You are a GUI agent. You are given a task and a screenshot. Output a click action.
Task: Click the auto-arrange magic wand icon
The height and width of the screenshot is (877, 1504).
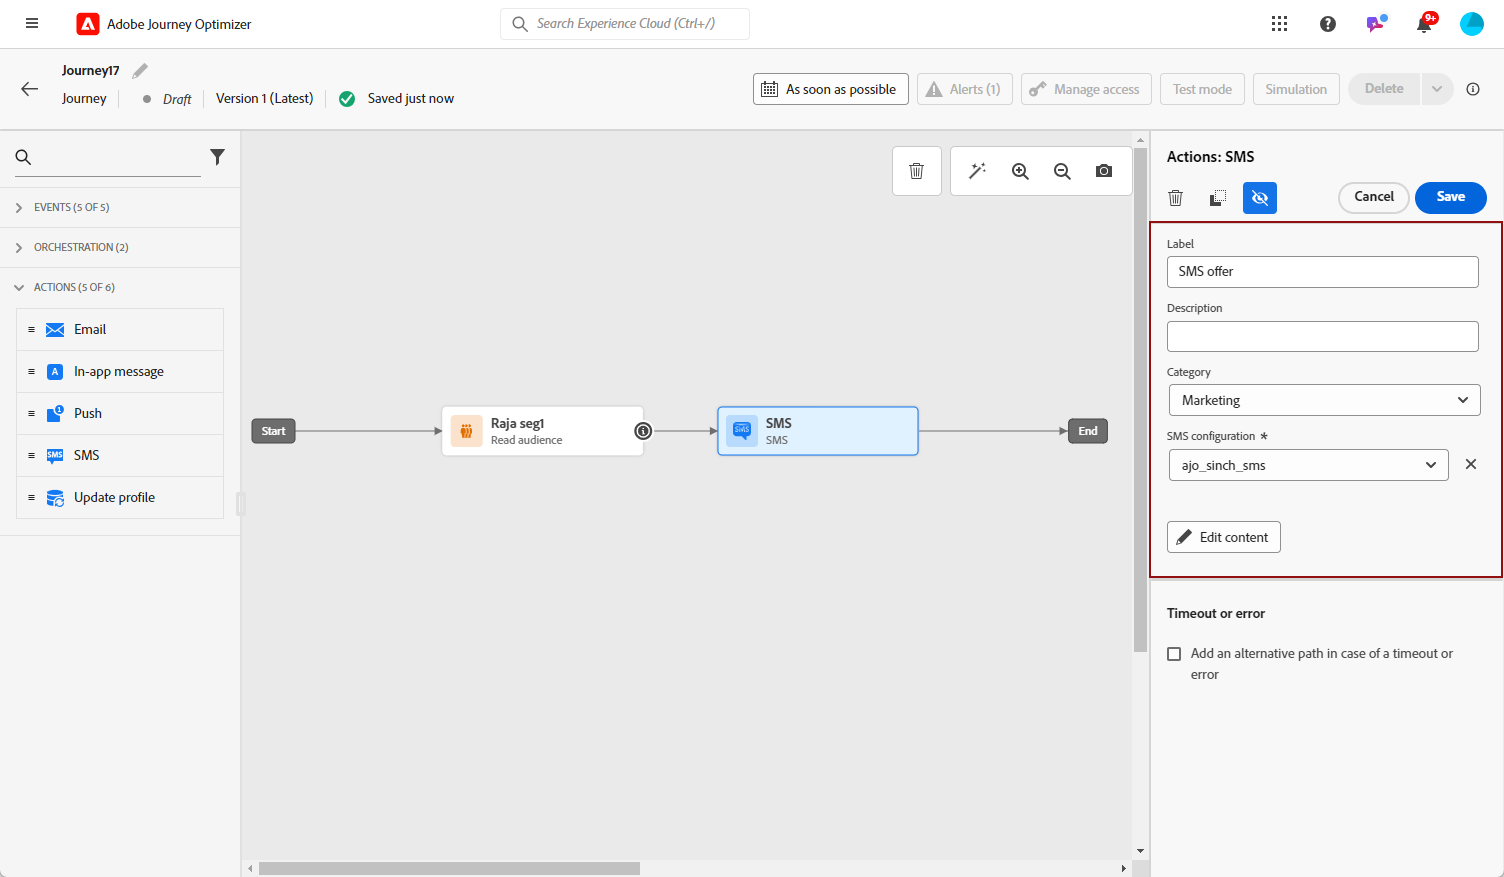[977, 171]
